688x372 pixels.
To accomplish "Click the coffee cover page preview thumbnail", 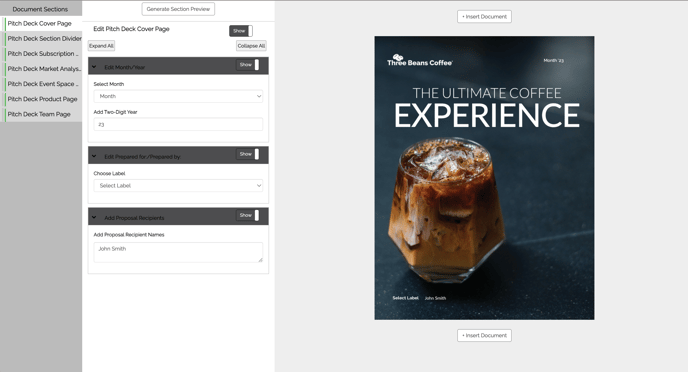I will click(x=484, y=178).
